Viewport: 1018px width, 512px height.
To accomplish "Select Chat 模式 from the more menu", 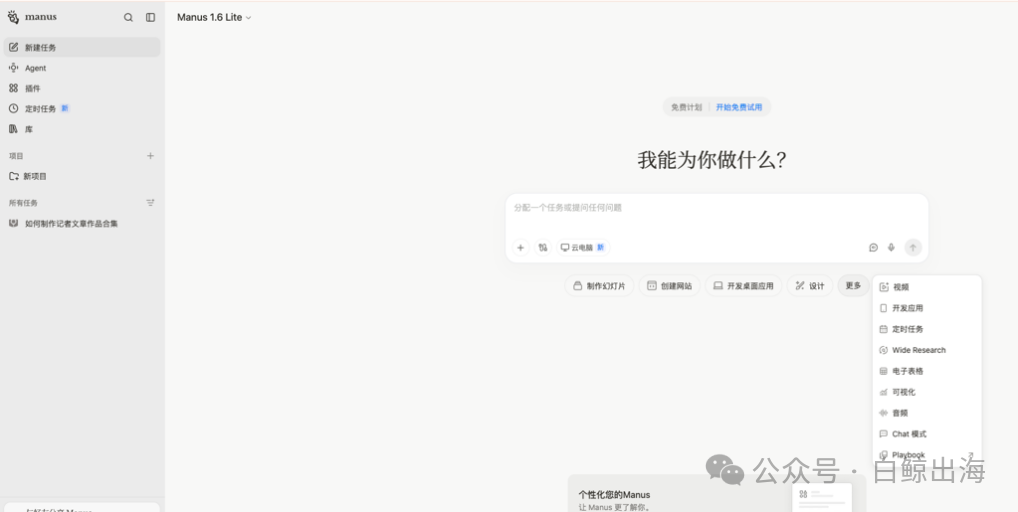I will click(926, 434).
